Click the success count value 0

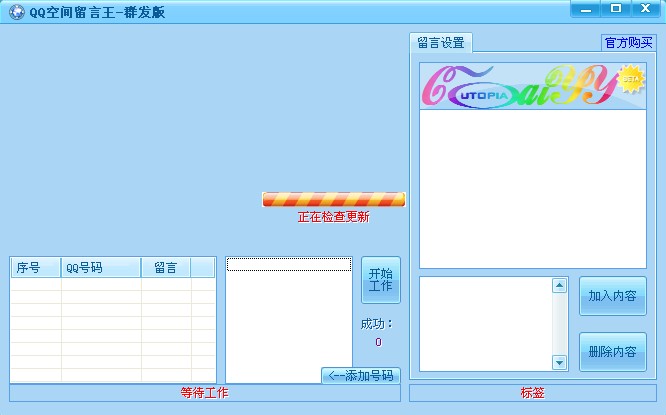pyautogui.click(x=378, y=342)
